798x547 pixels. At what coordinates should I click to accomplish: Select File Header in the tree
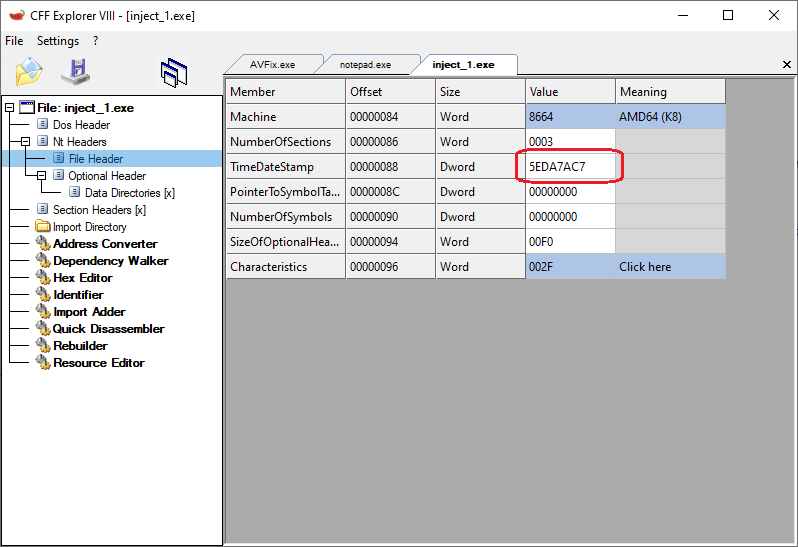coord(96,159)
